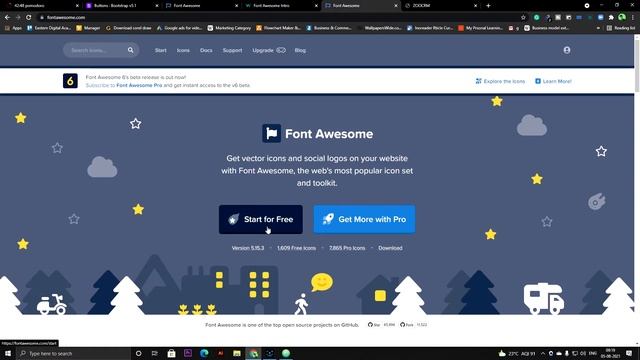Click the taskbar Type here to search box
Viewport: 640px width, 360px height.
[x=73, y=353]
